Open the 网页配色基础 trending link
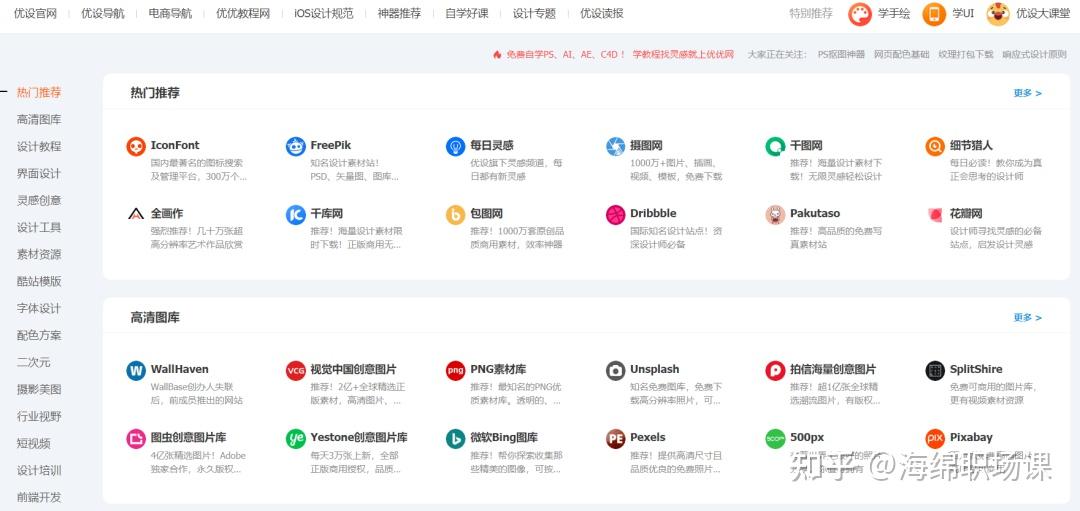Viewport: 1080px width, 511px height. coord(902,54)
